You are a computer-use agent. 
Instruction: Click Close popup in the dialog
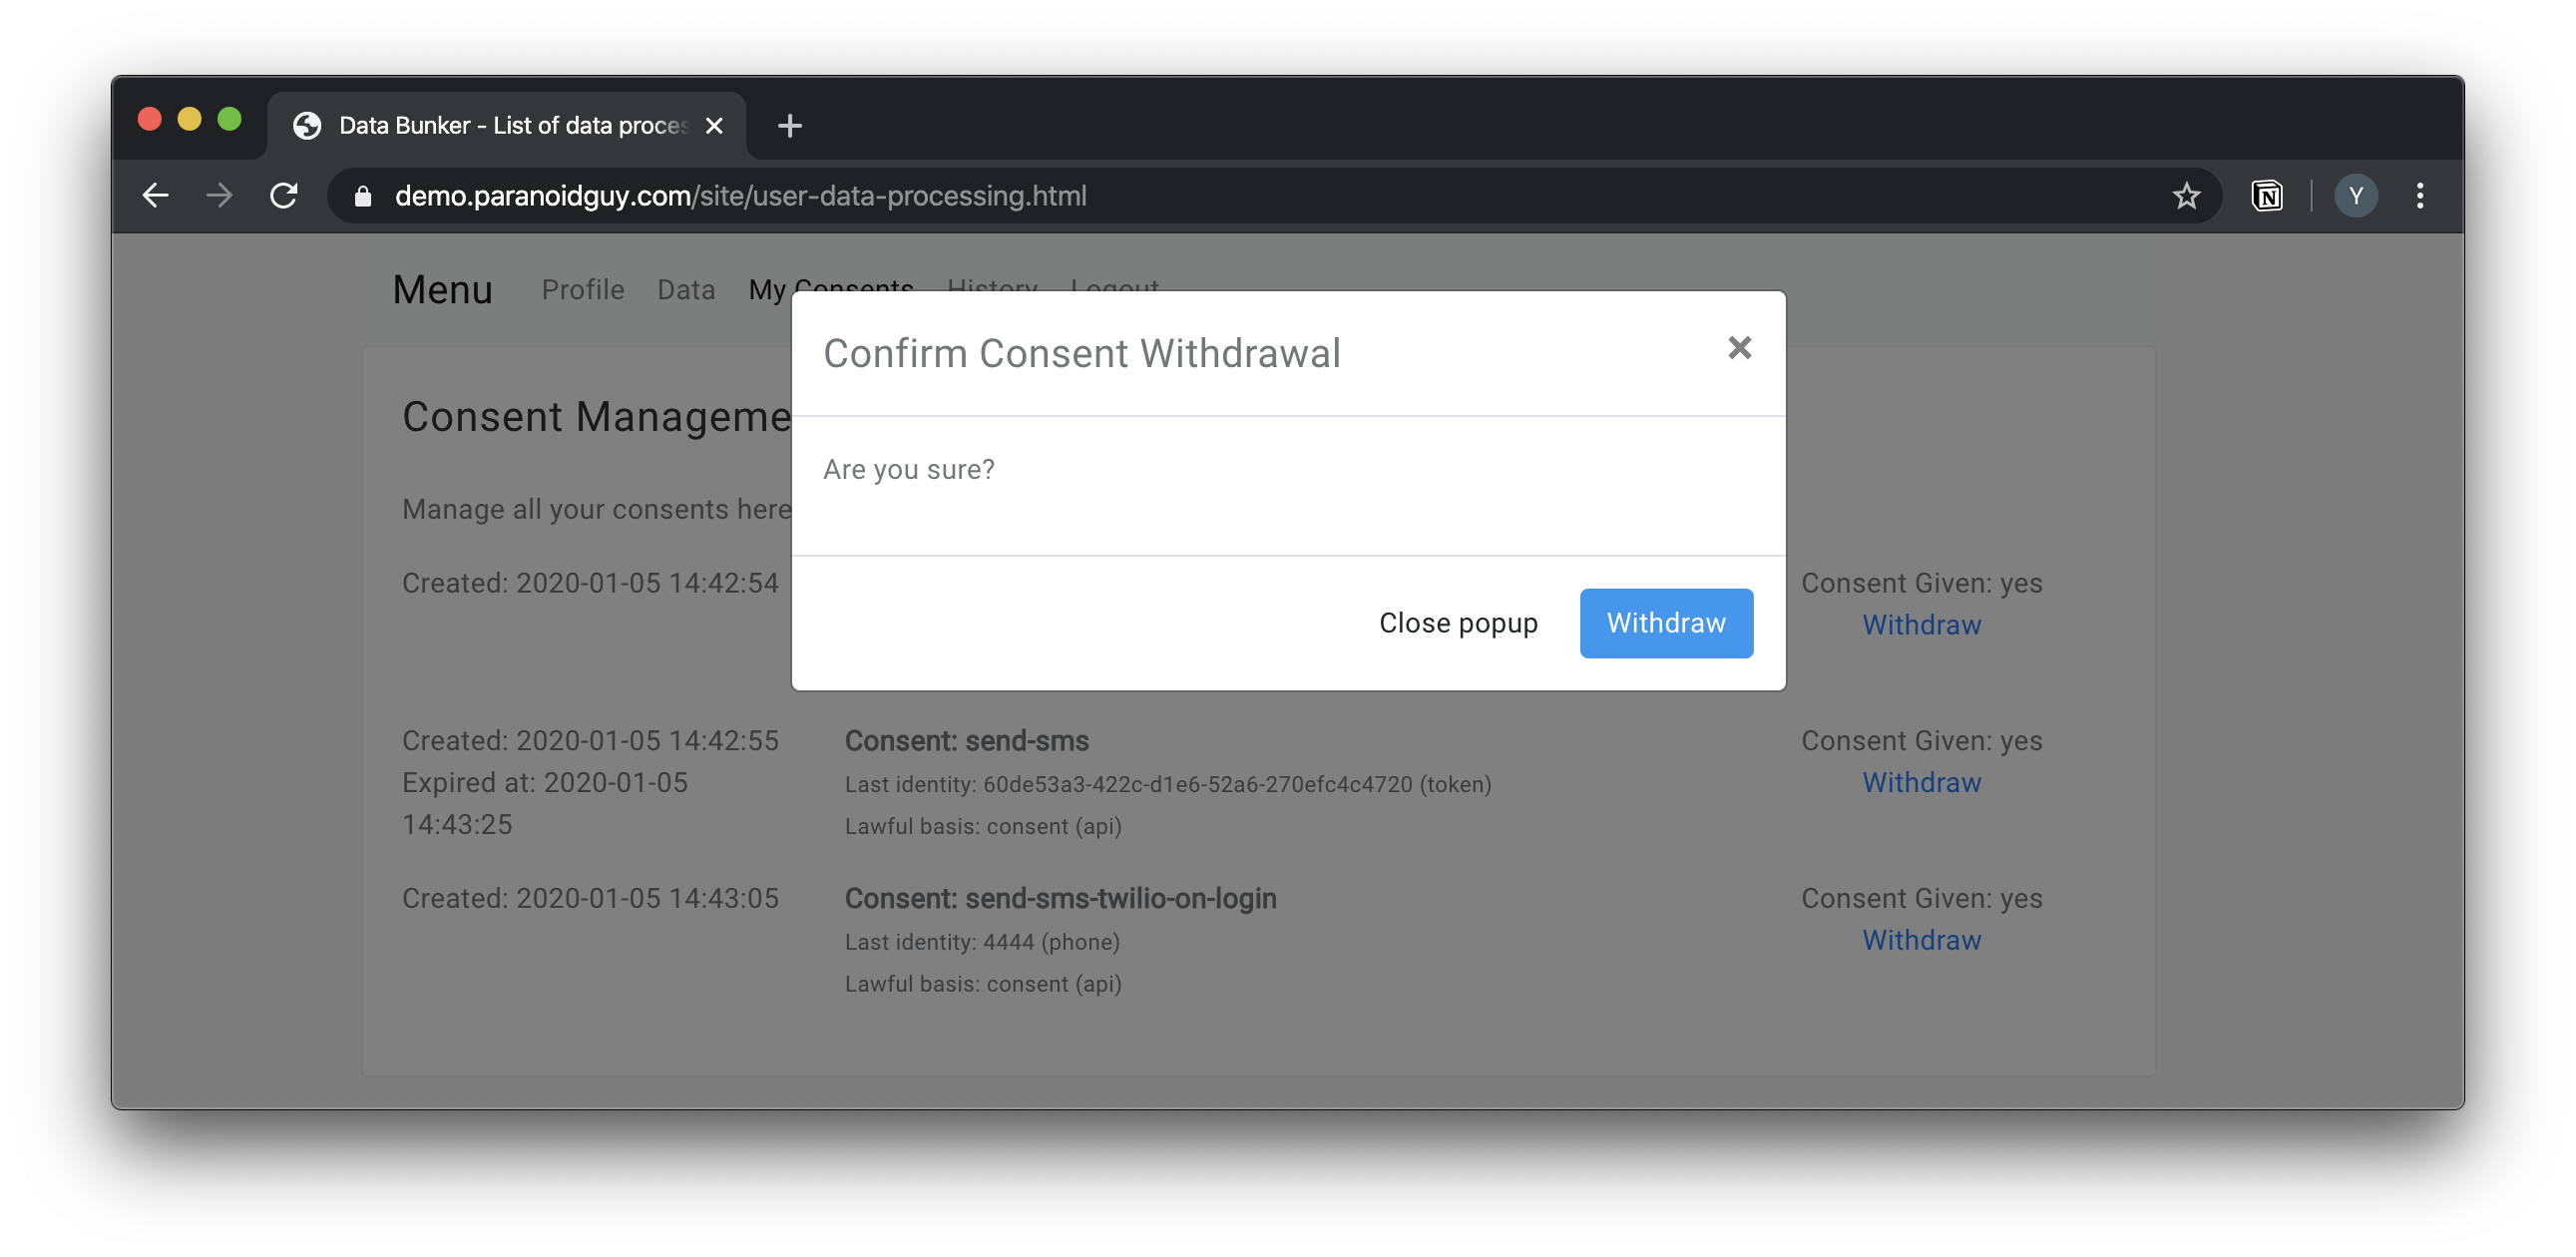(1459, 622)
